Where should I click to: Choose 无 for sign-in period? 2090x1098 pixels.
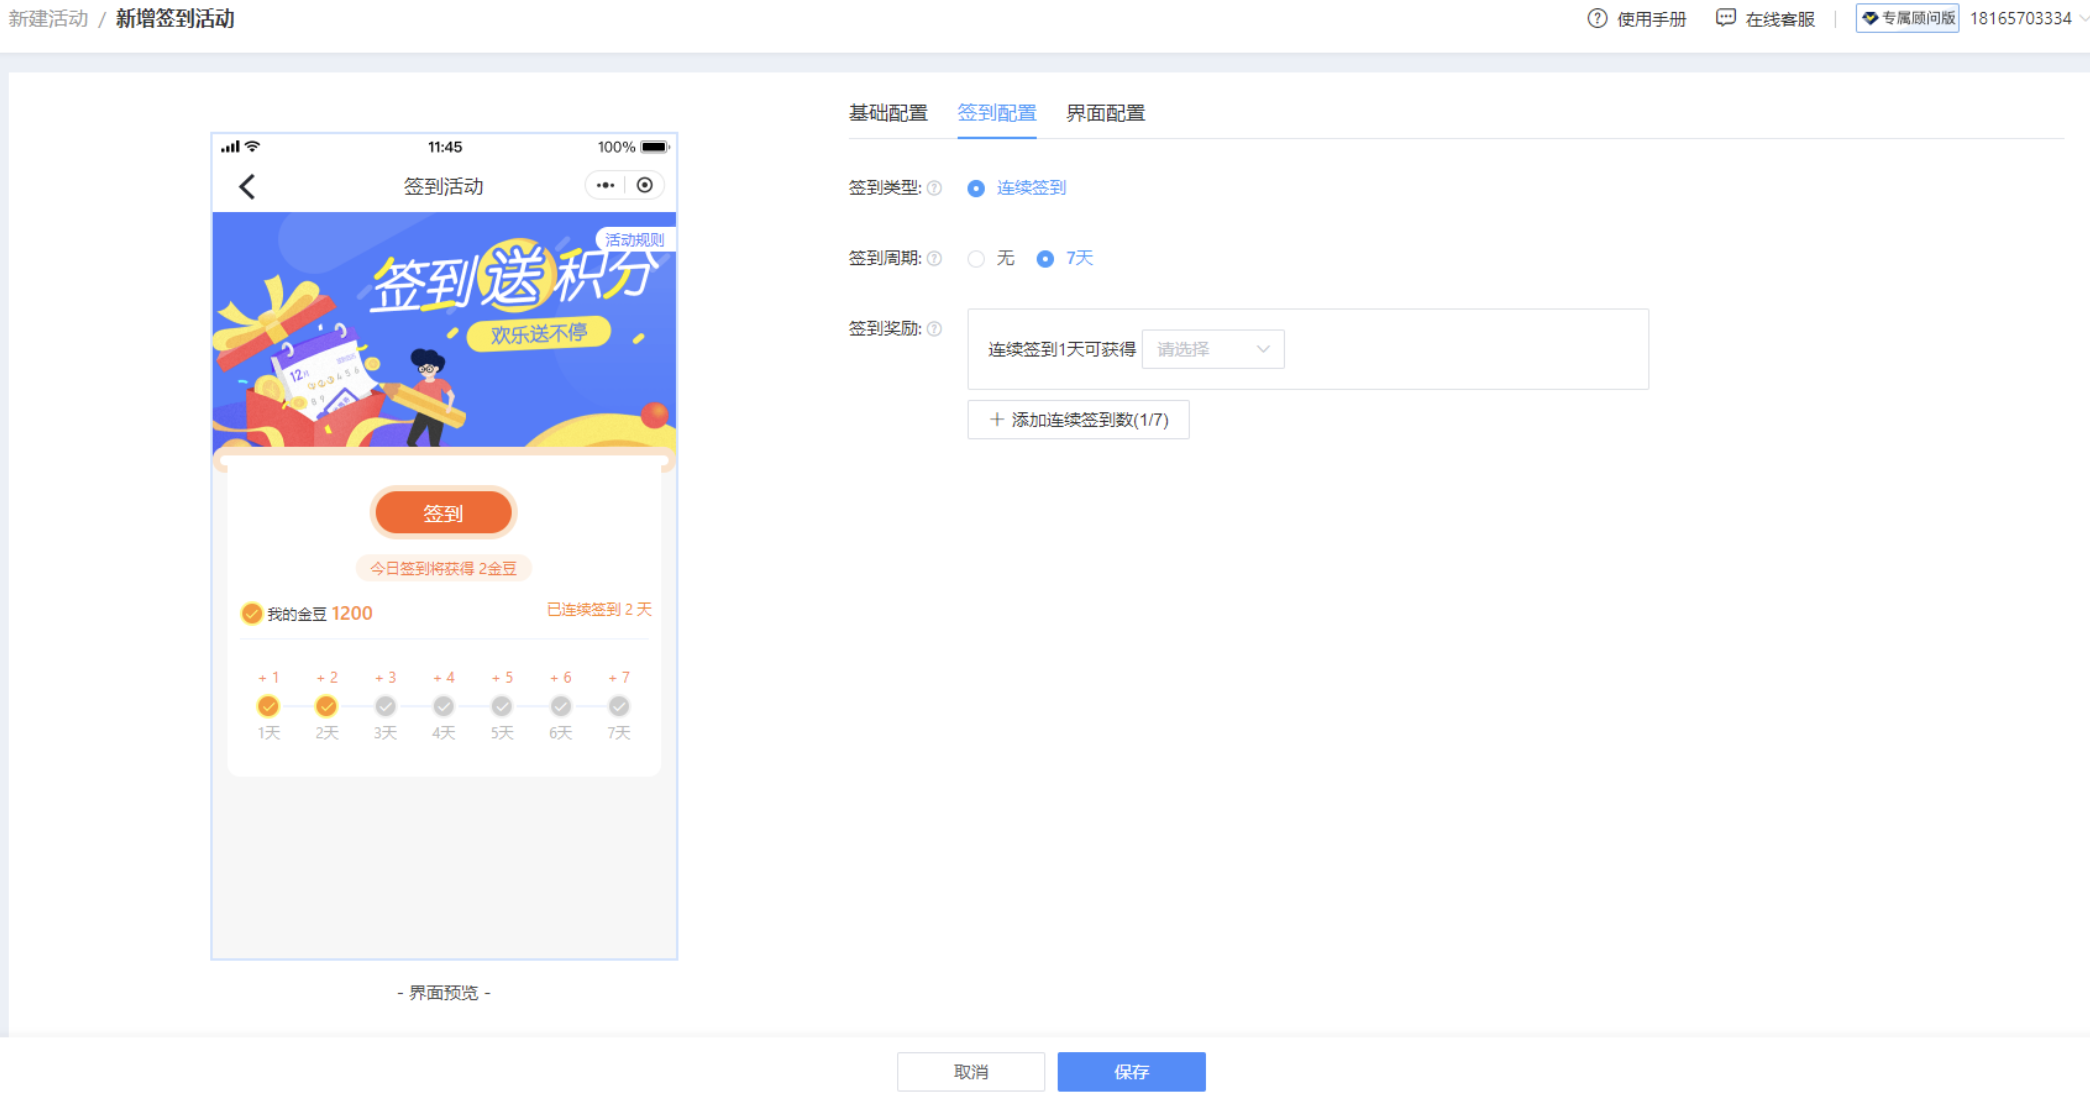click(x=976, y=259)
